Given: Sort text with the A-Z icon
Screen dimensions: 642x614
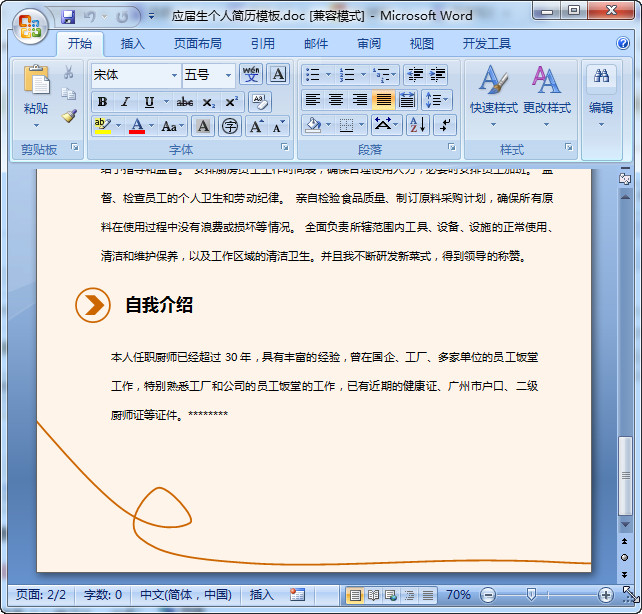Looking at the screenshot, I should (418, 125).
